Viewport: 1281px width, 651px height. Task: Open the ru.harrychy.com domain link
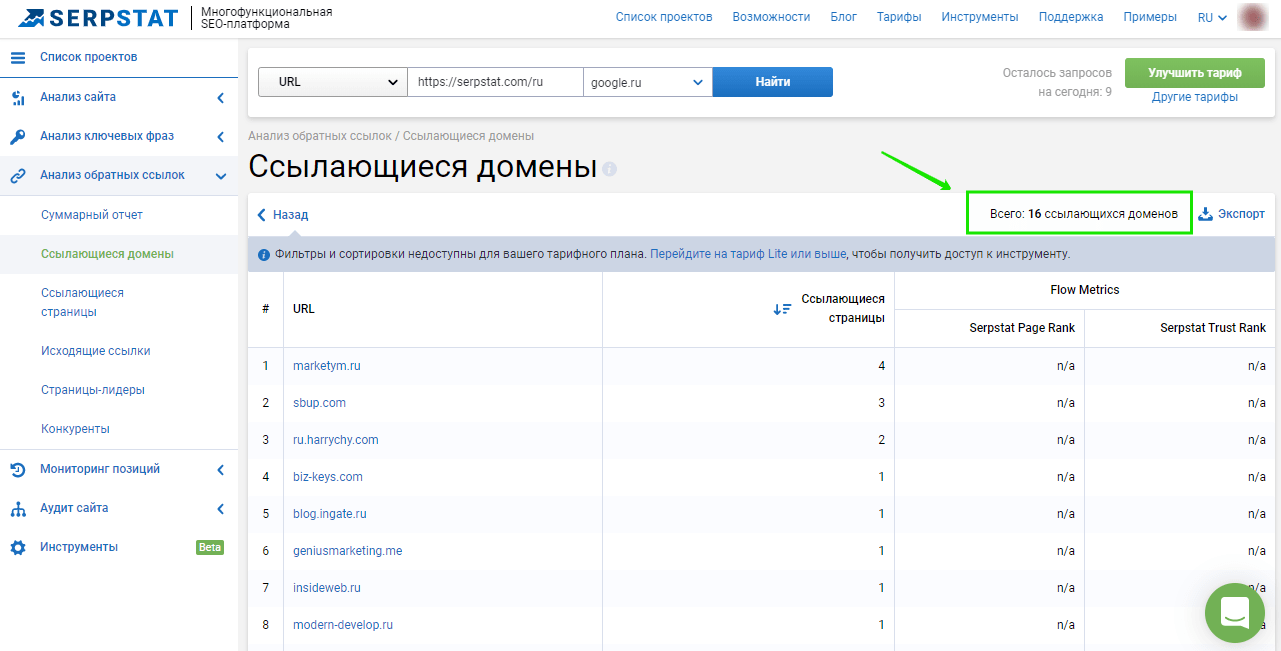(335, 440)
